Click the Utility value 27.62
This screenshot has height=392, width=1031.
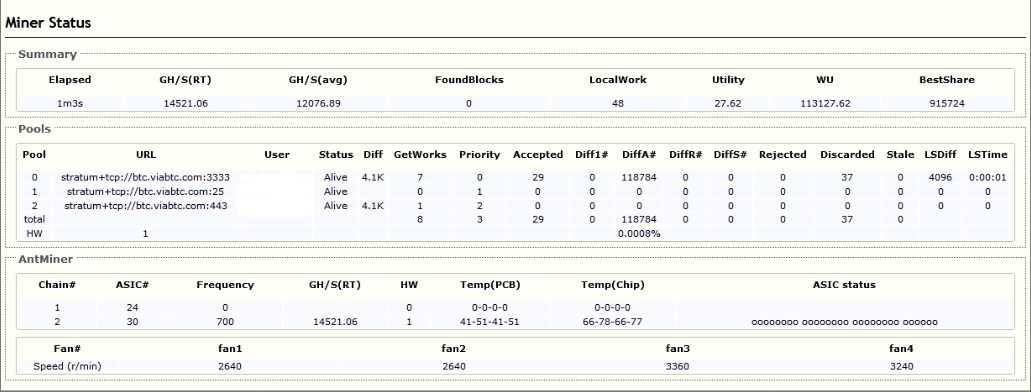point(728,103)
